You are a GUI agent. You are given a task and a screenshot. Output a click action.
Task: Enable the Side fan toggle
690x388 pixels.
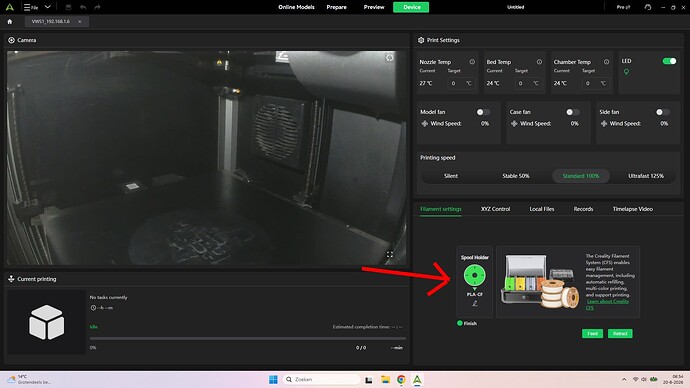(x=662, y=112)
